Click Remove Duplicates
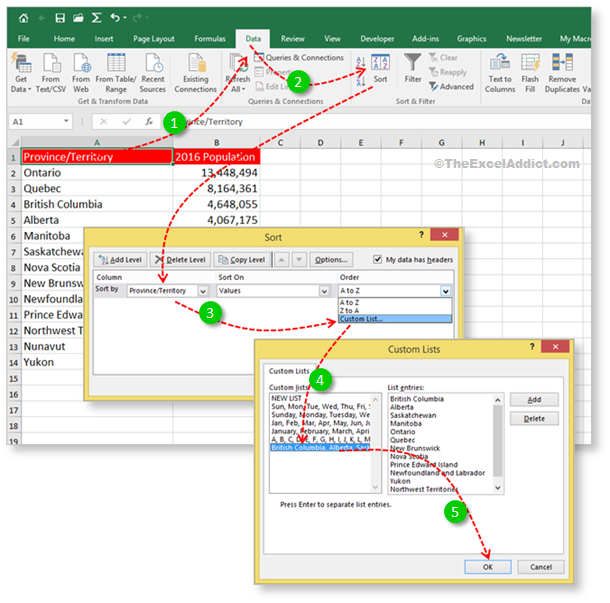This screenshot has height=603, width=610. point(562,74)
